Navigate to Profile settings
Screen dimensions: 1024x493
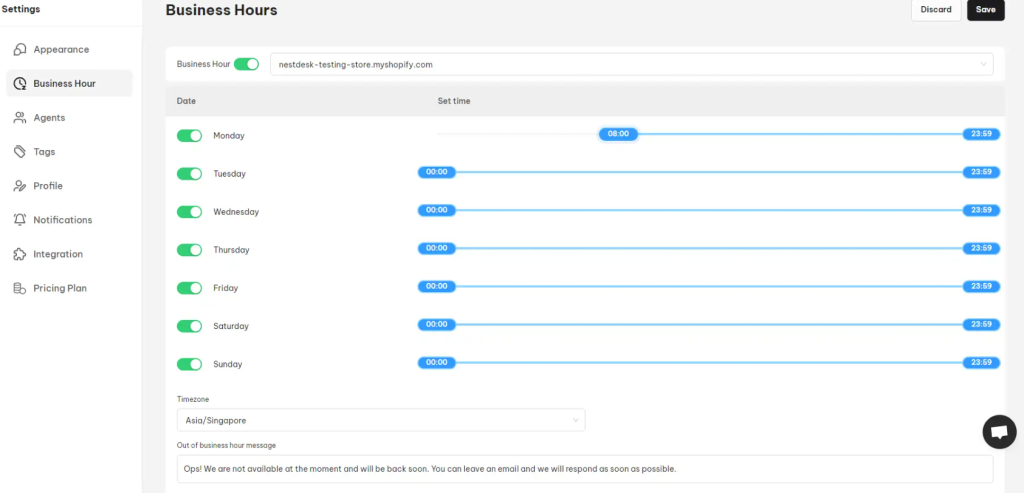click(69, 186)
